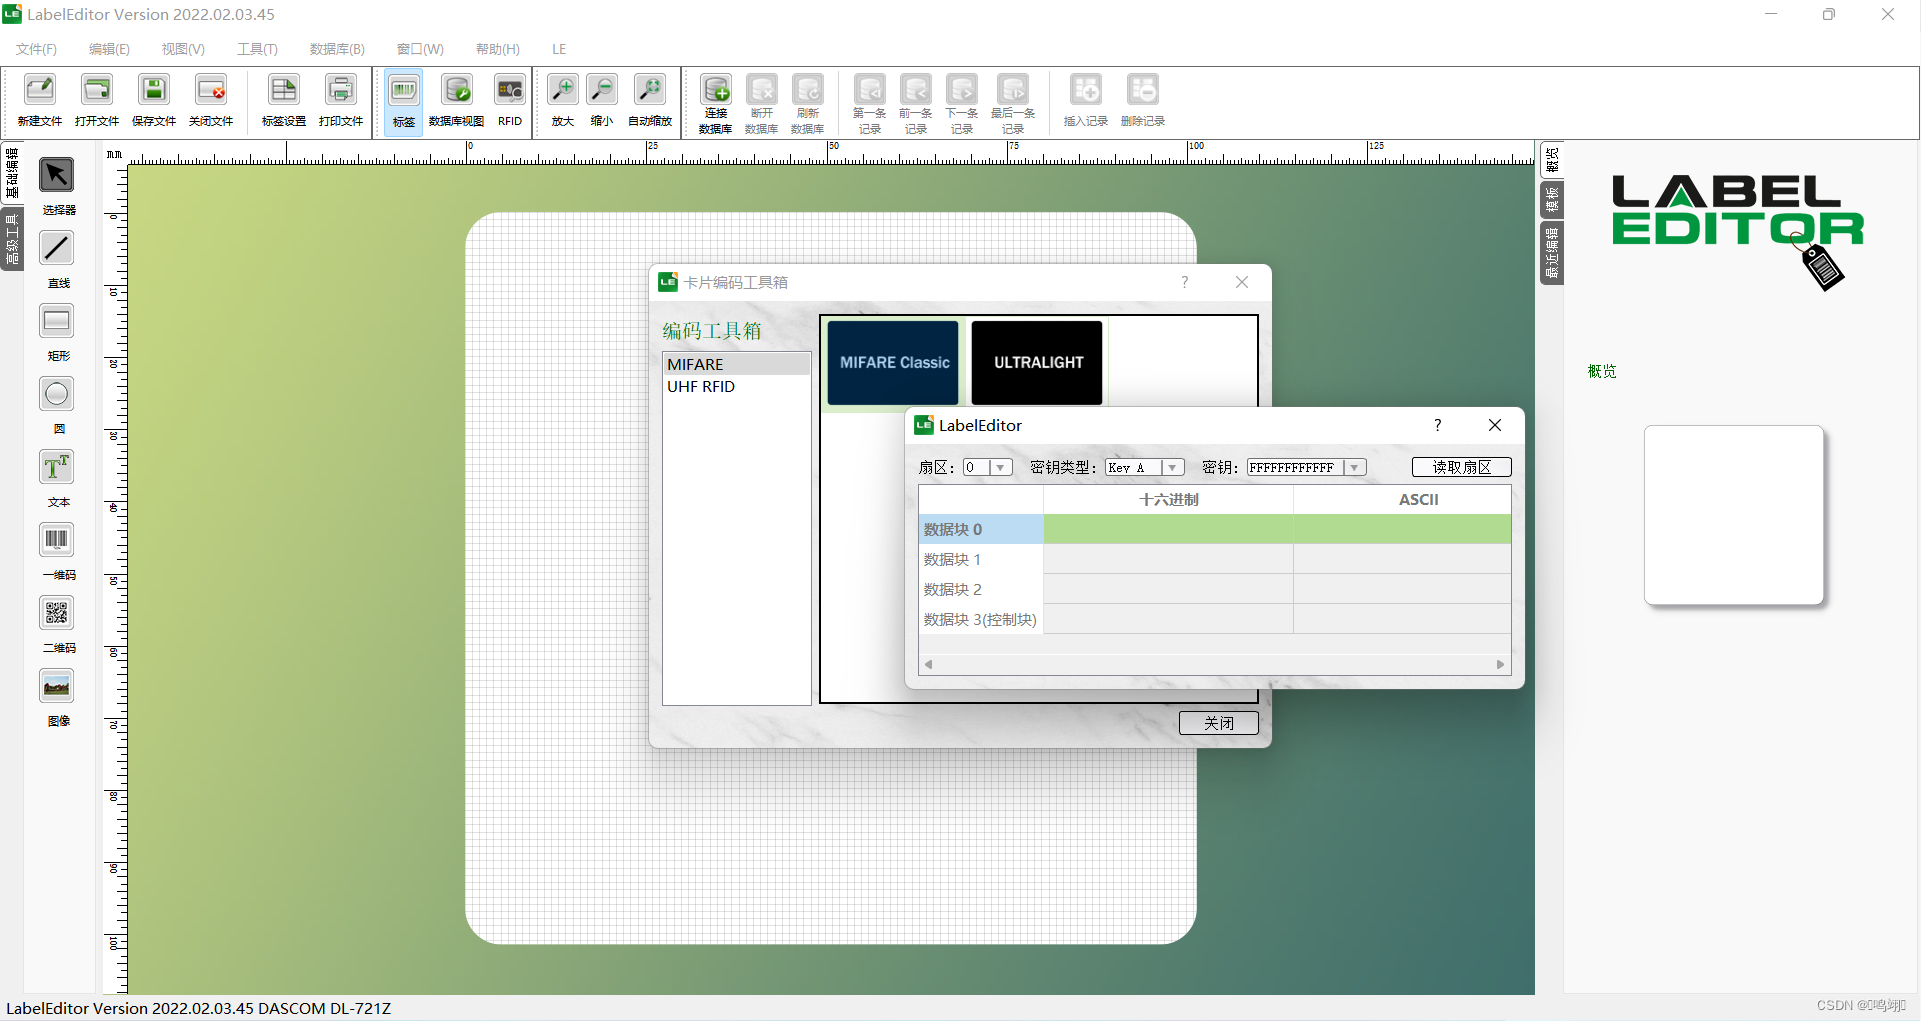Select UHF RFID in the toolbox list
Screen dimensions: 1921x1021
tap(736, 386)
